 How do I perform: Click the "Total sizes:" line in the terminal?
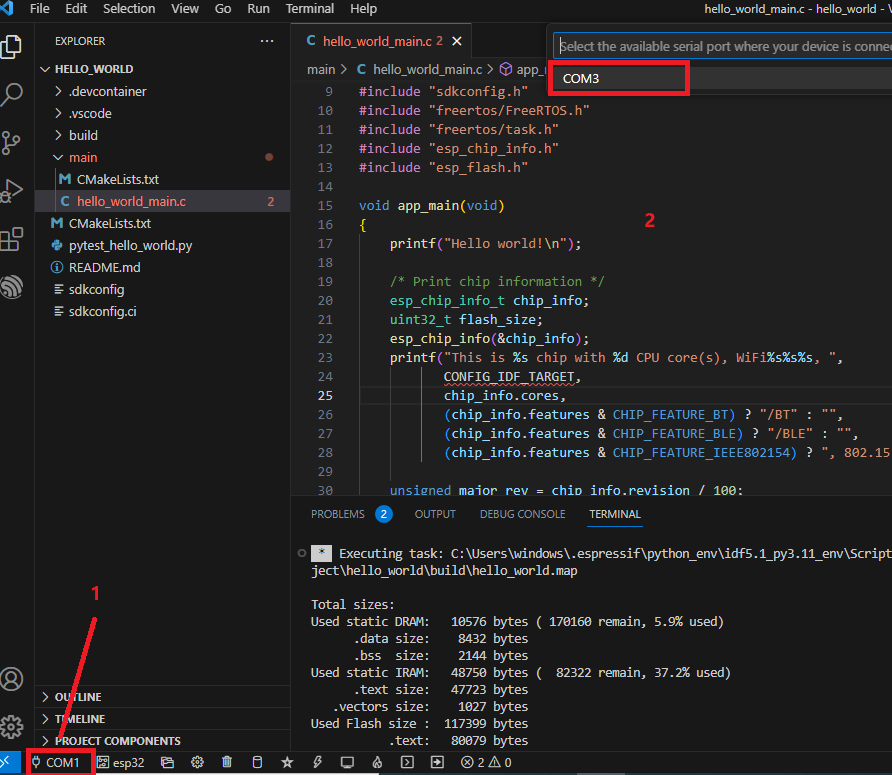coord(353,604)
